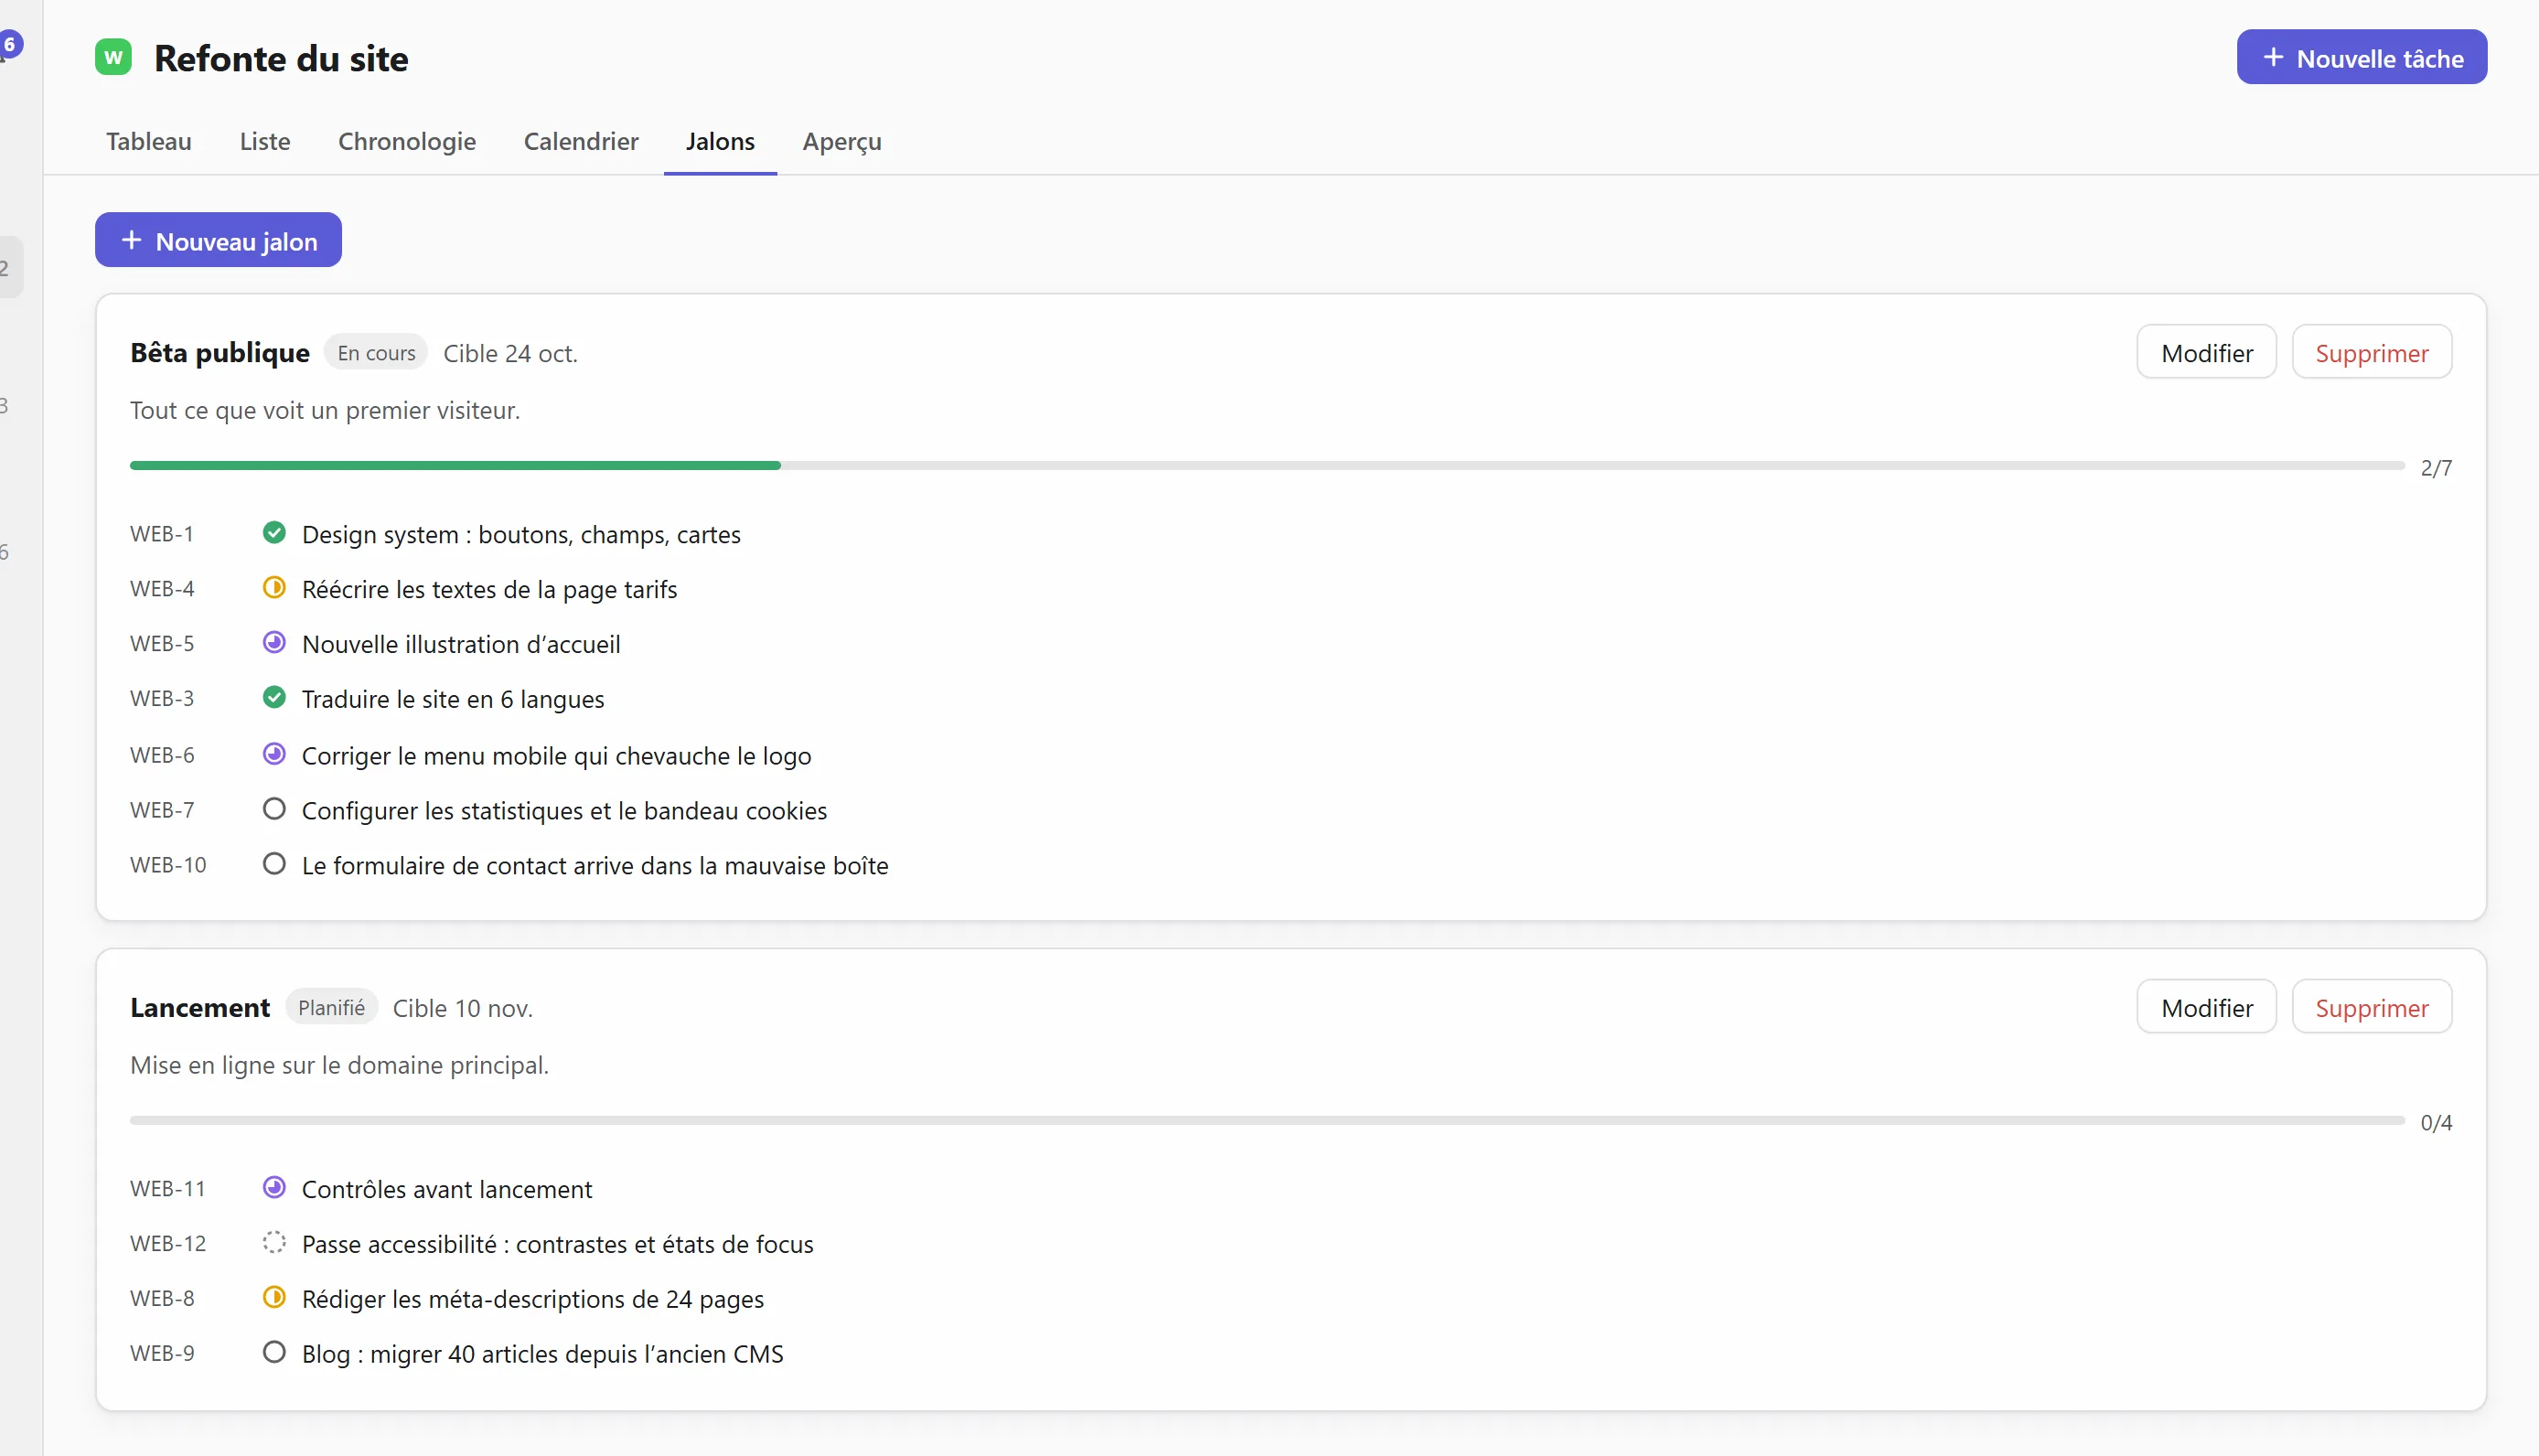Click the green W project icon

[113, 57]
